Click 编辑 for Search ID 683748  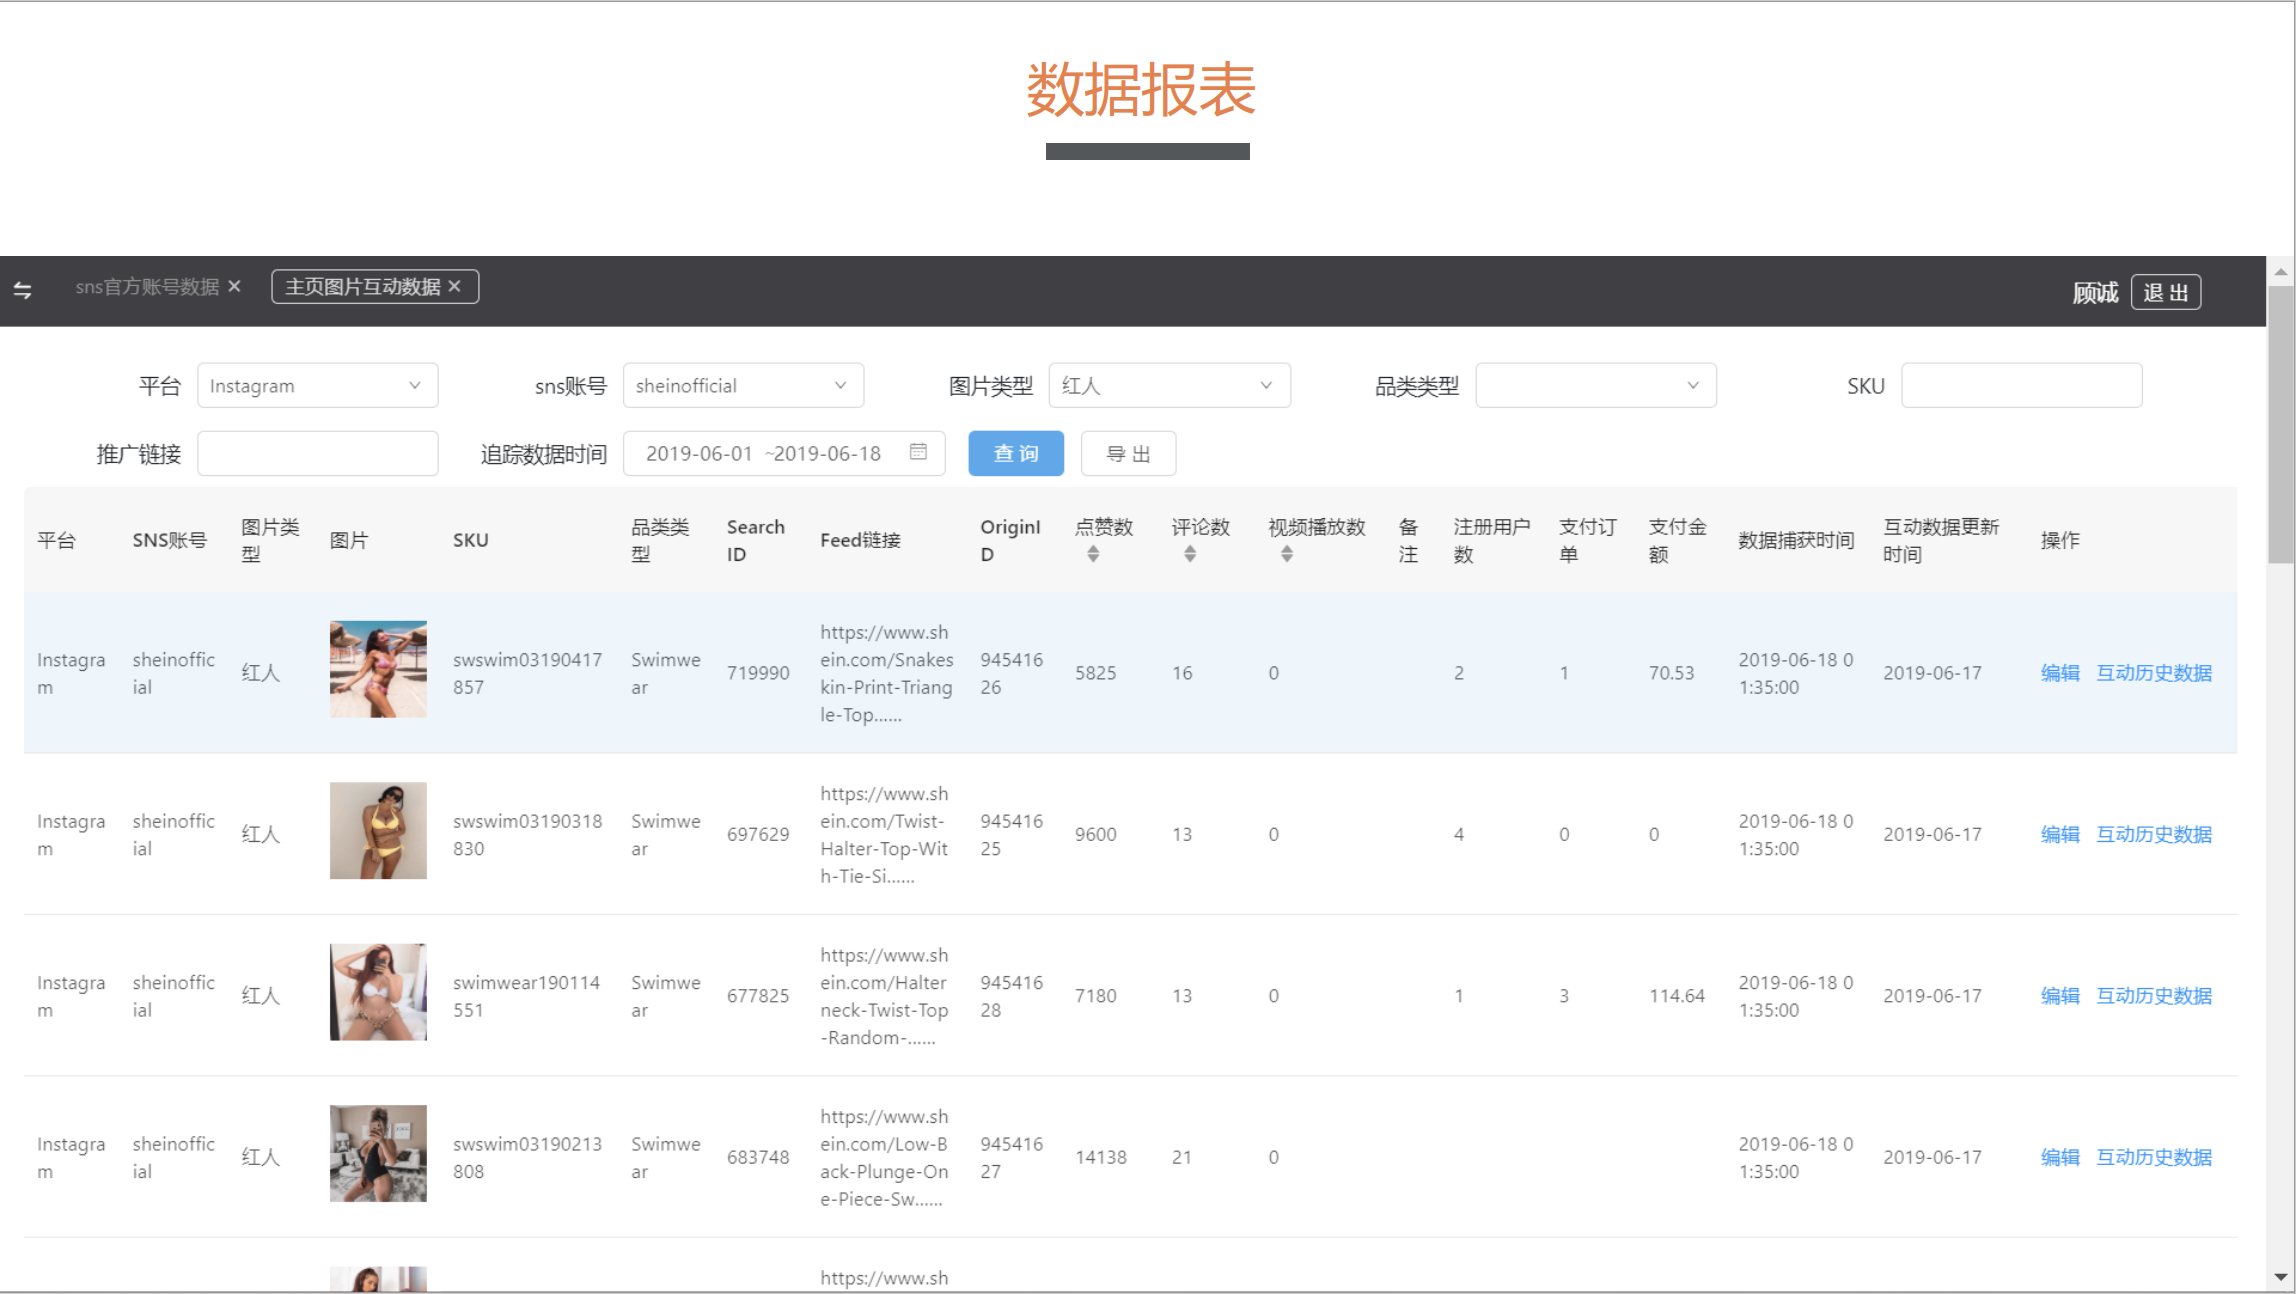click(x=2060, y=1157)
